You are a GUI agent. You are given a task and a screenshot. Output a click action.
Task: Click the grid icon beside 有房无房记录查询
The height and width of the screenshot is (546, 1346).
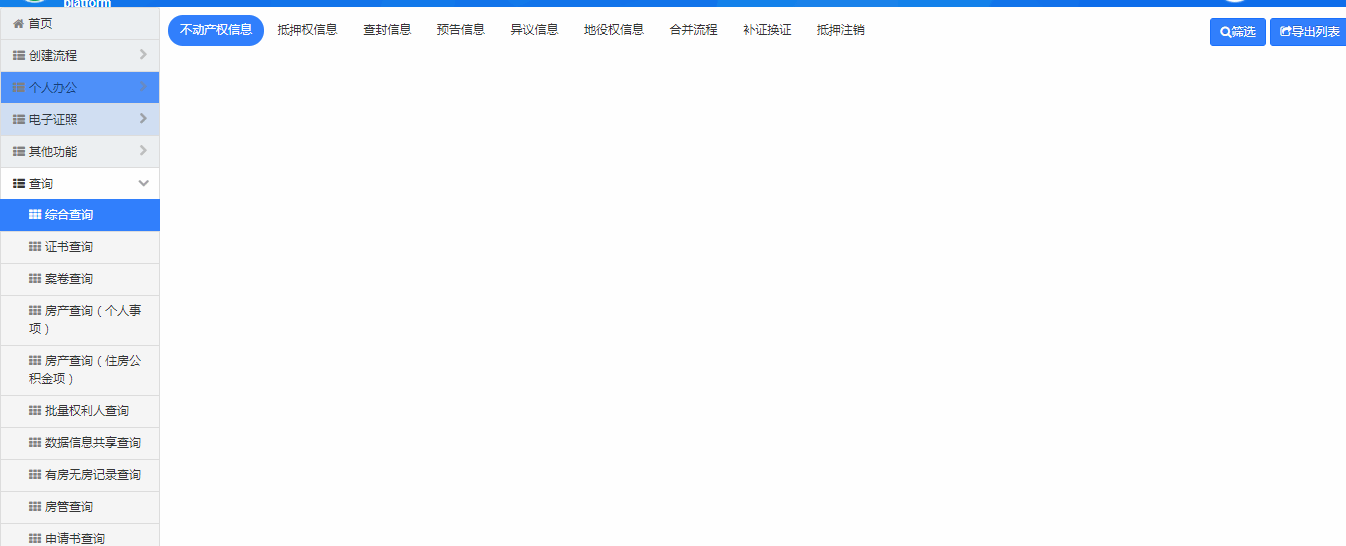(x=35, y=475)
